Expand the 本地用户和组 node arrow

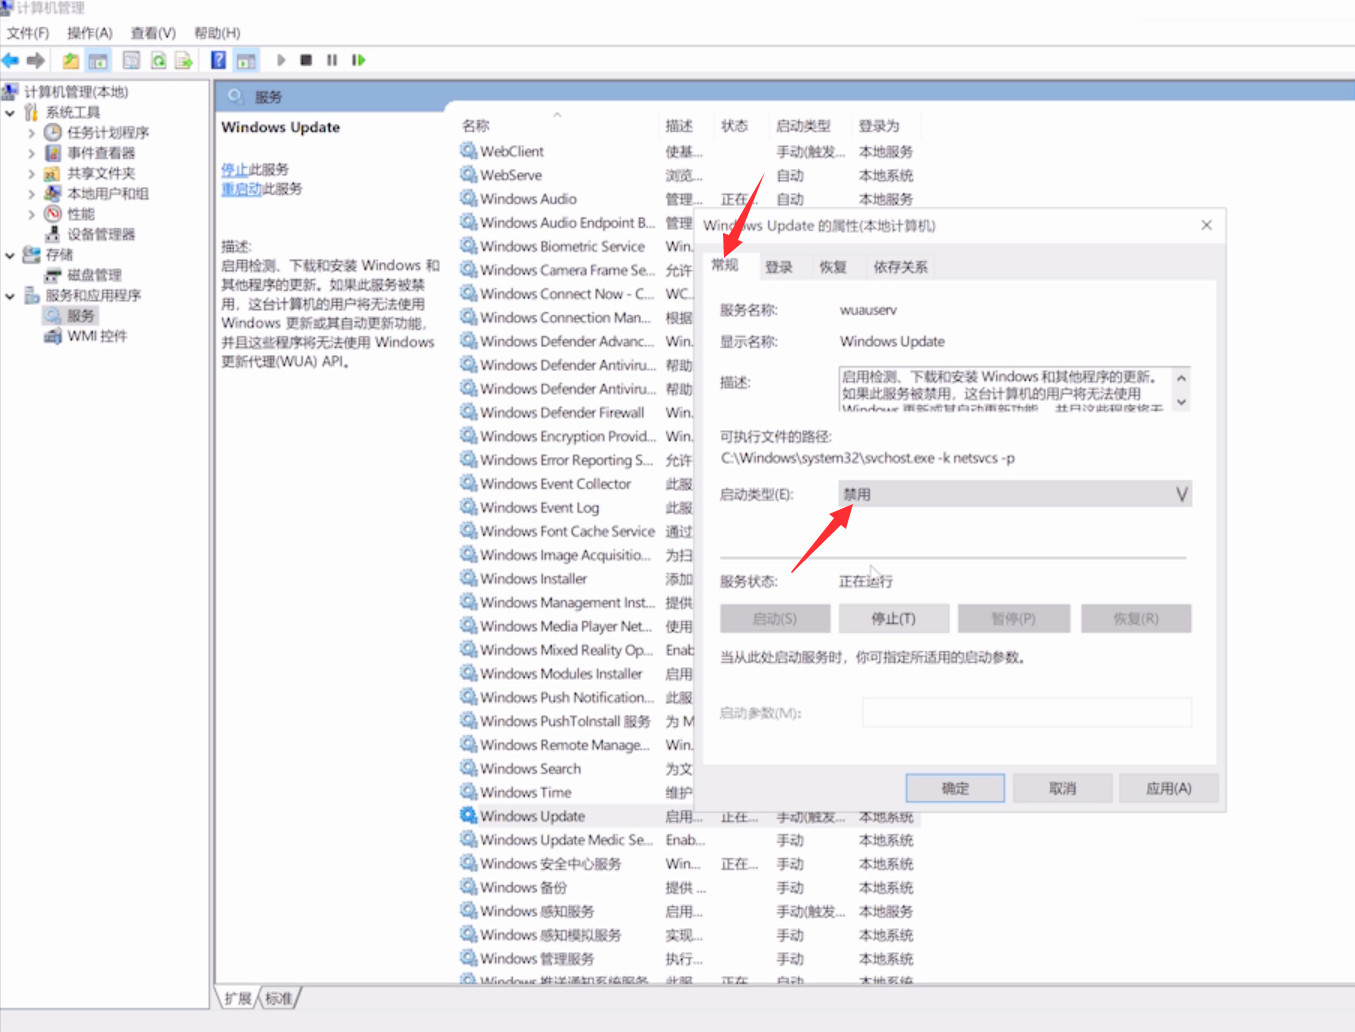[x=32, y=194]
